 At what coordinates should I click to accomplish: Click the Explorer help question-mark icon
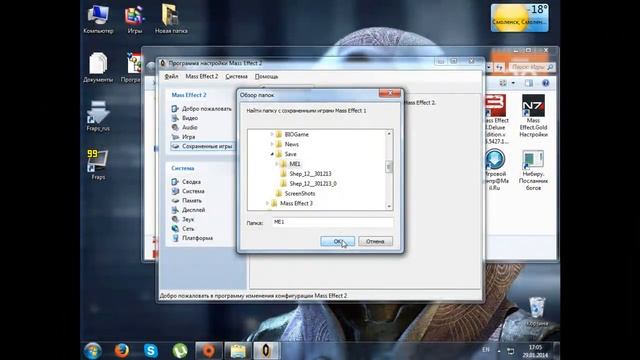click(546, 83)
